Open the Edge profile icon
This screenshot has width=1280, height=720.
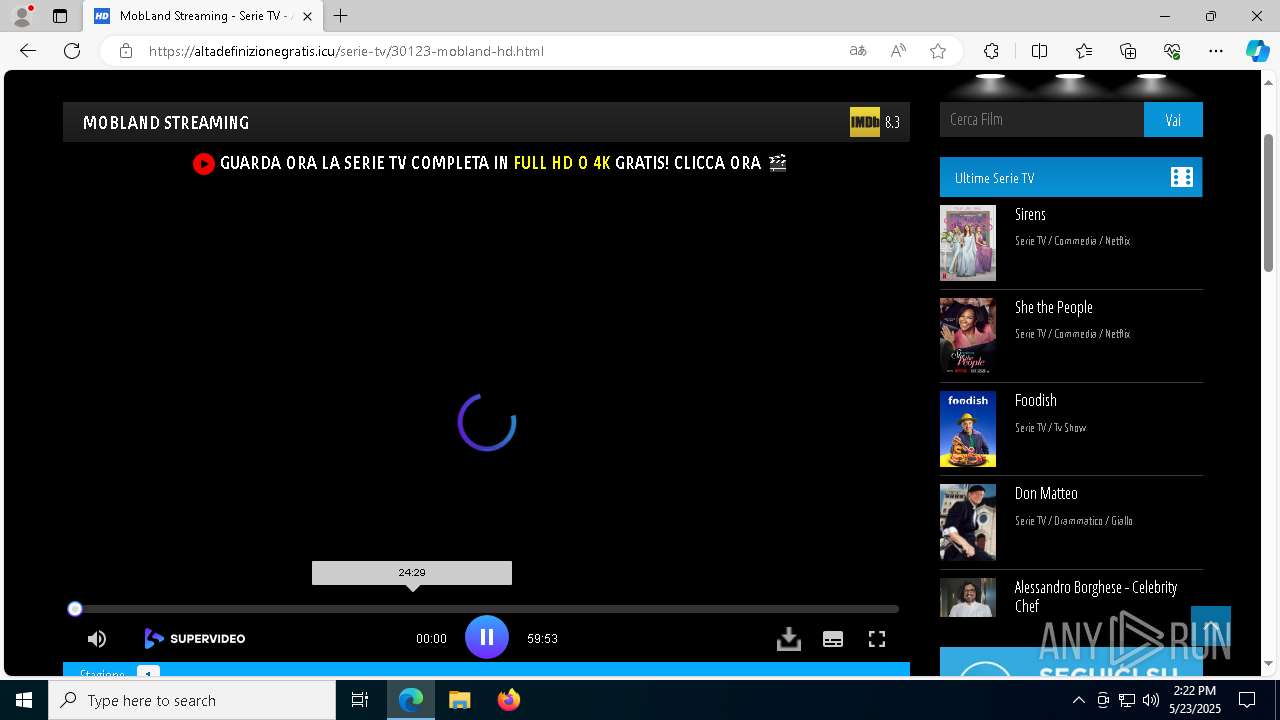point(22,16)
